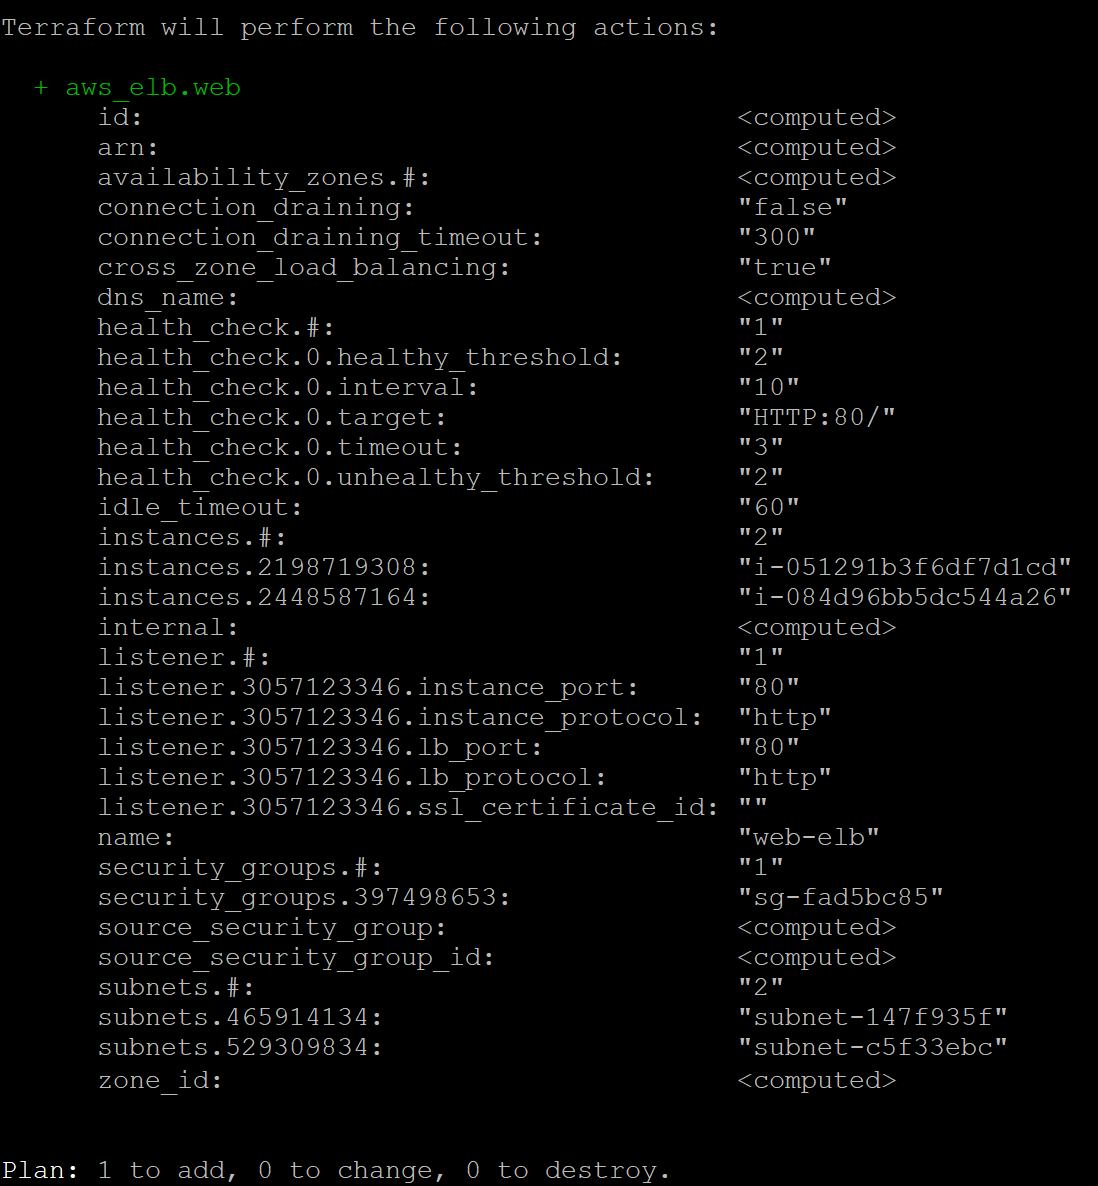Click the dns_name attribute label
Image resolution: width=1098 pixels, height=1186 pixels.
[x=168, y=297]
